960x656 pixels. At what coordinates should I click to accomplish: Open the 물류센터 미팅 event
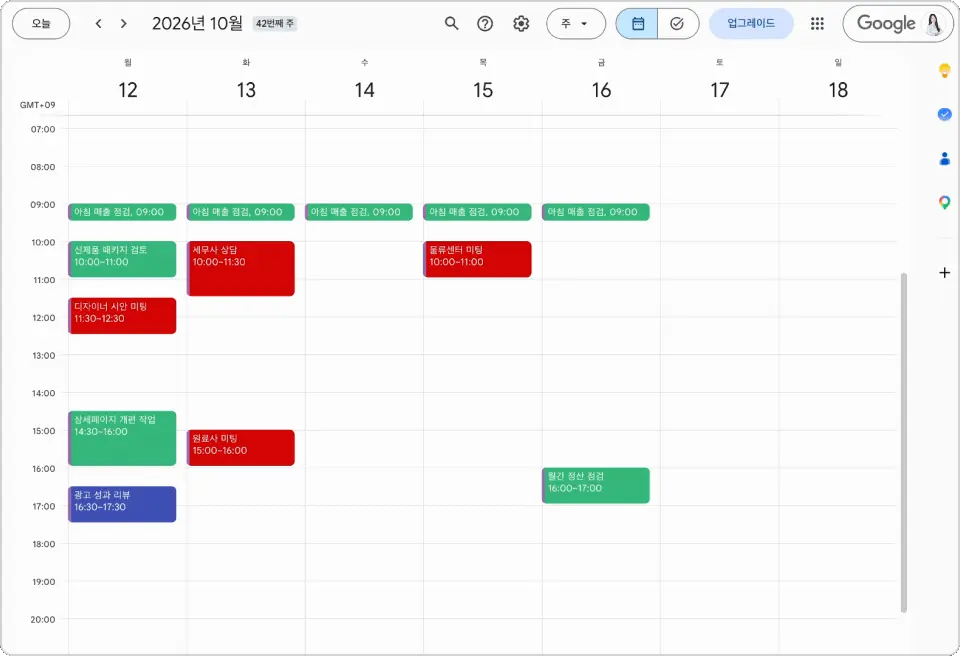coord(478,259)
